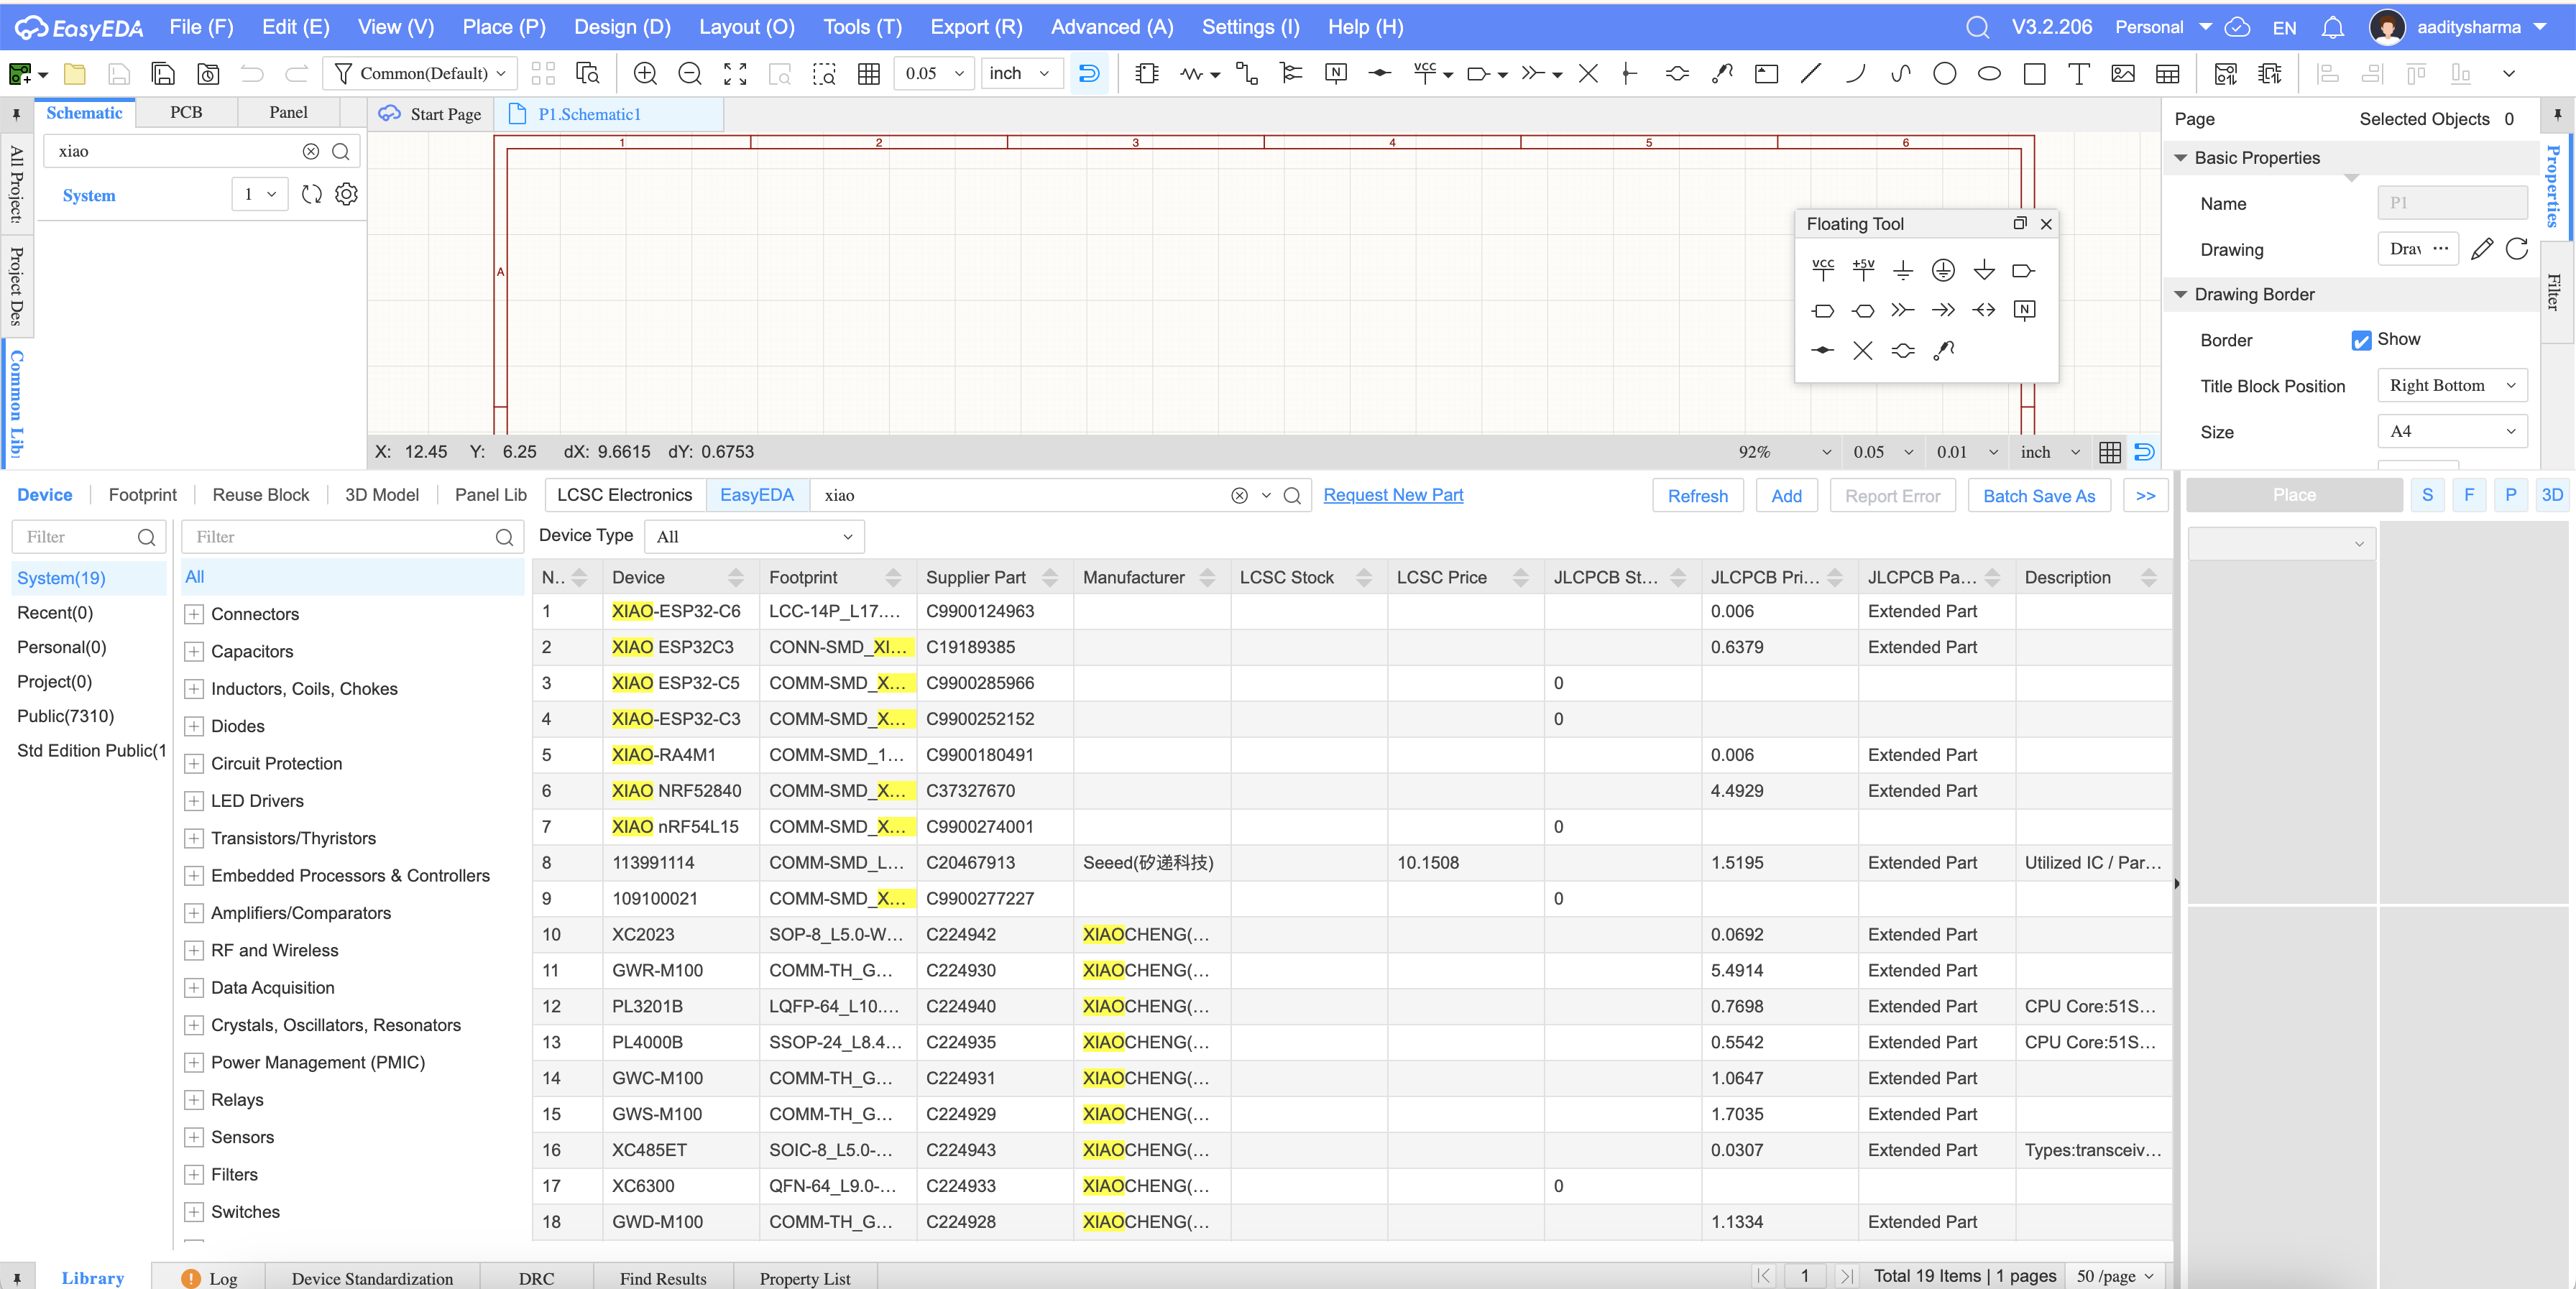Click the +5V power symbol in Floating Tool
The height and width of the screenshot is (1289, 2576).
point(1863,270)
